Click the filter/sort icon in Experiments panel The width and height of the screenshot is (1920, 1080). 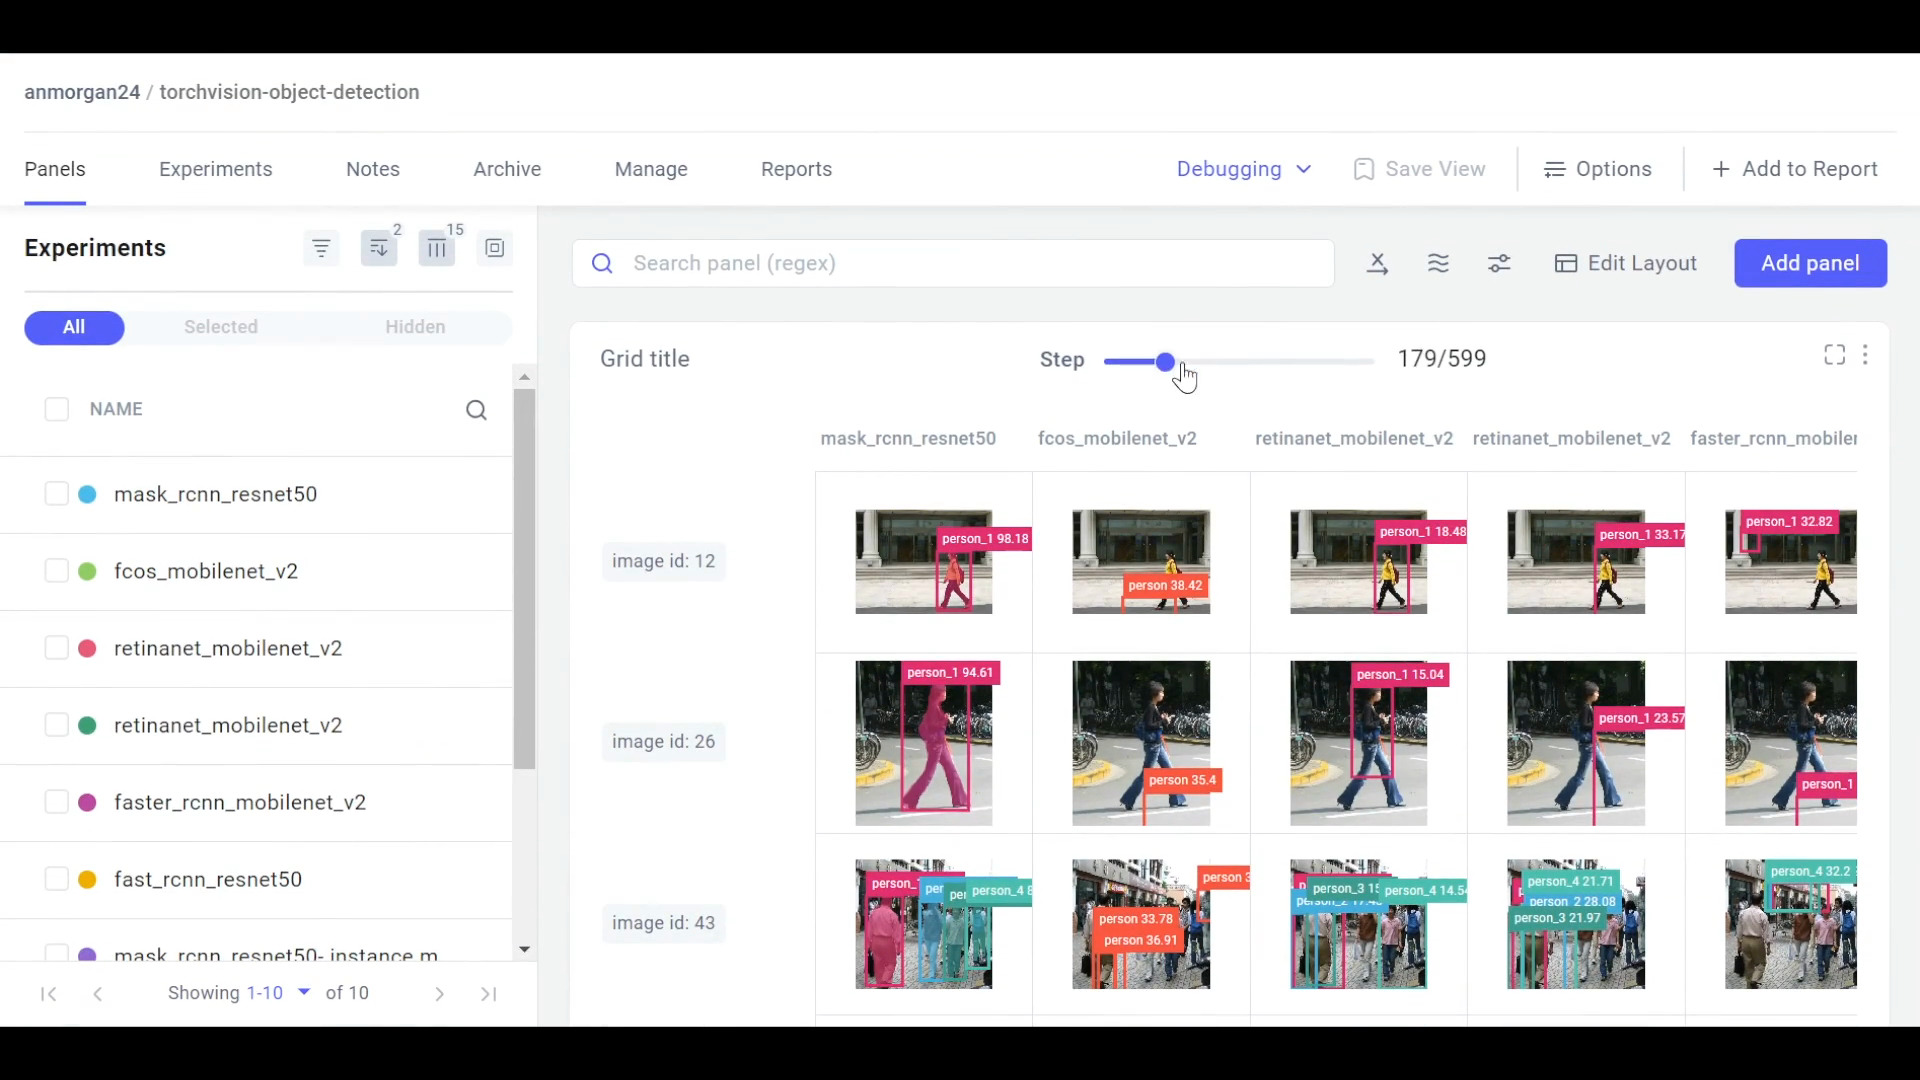320,248
